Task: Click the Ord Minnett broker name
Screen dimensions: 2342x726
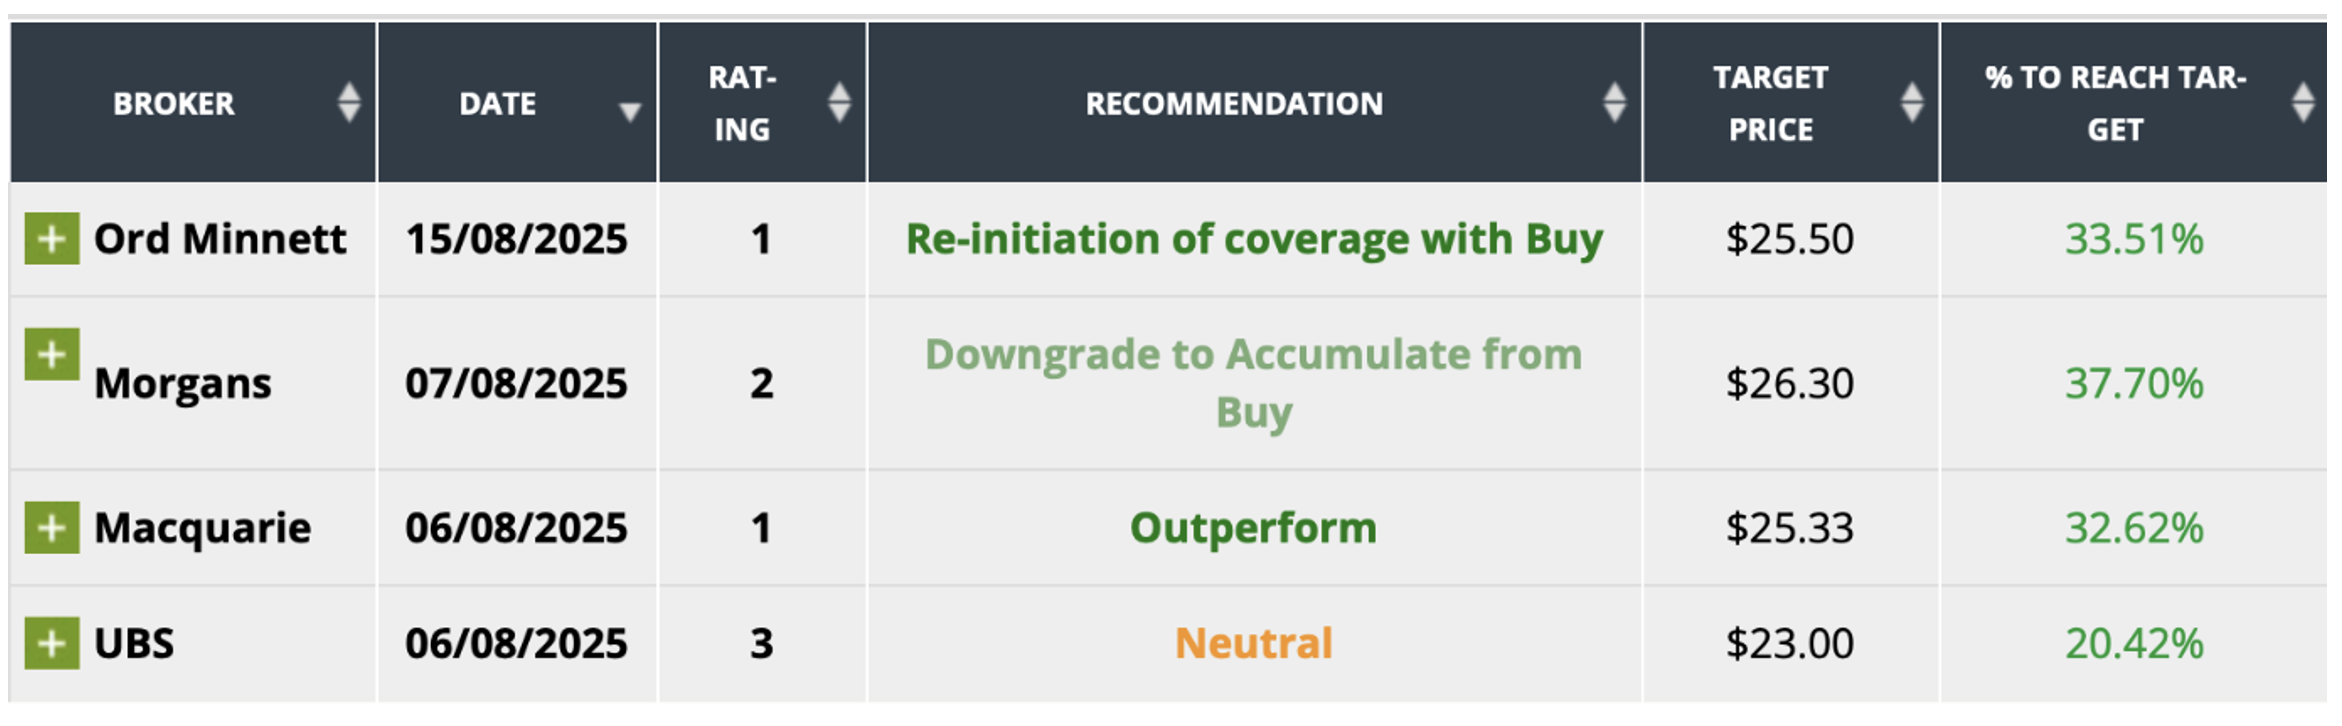Action: tap(220, 240)
